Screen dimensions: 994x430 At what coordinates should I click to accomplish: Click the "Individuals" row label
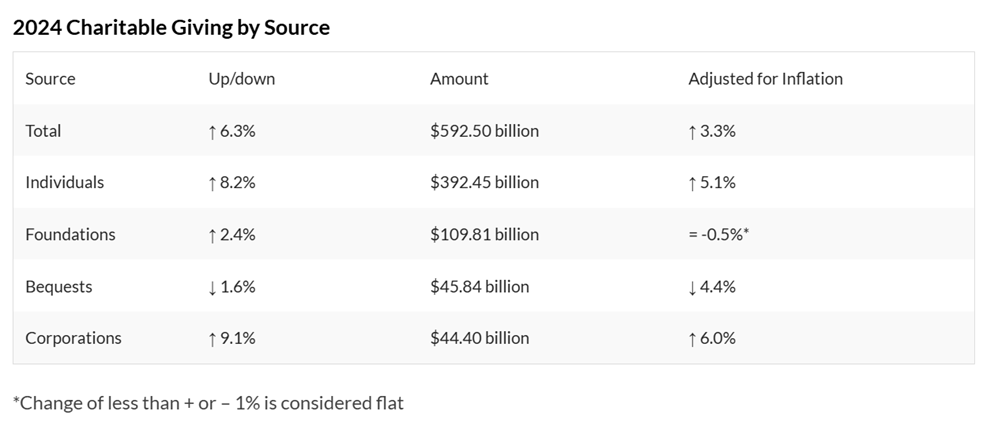[x=64, y=183]
